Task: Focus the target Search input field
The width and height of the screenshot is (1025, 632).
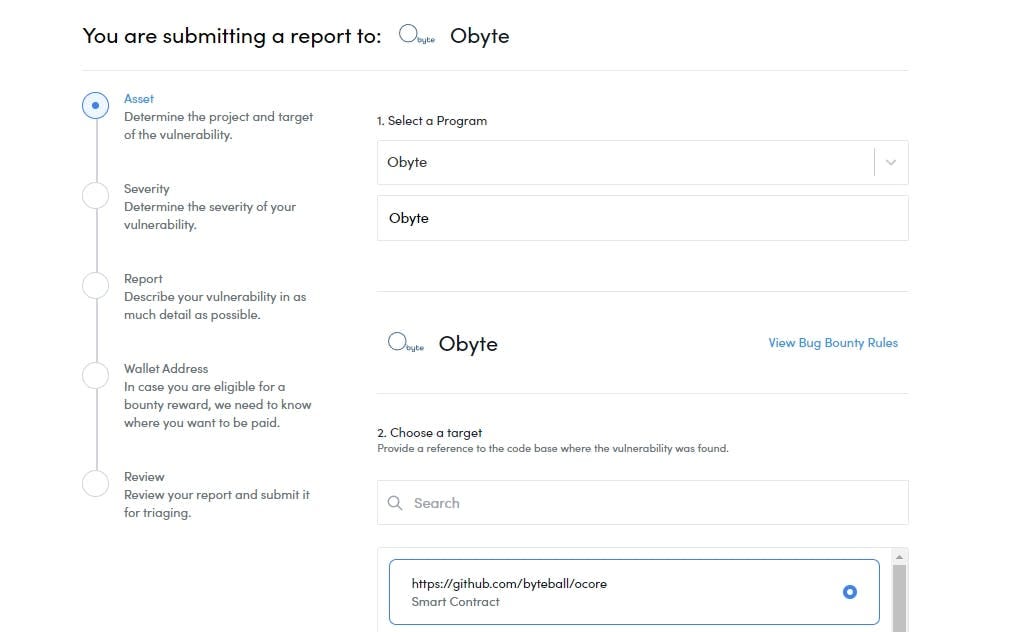Action: point(642,503)
